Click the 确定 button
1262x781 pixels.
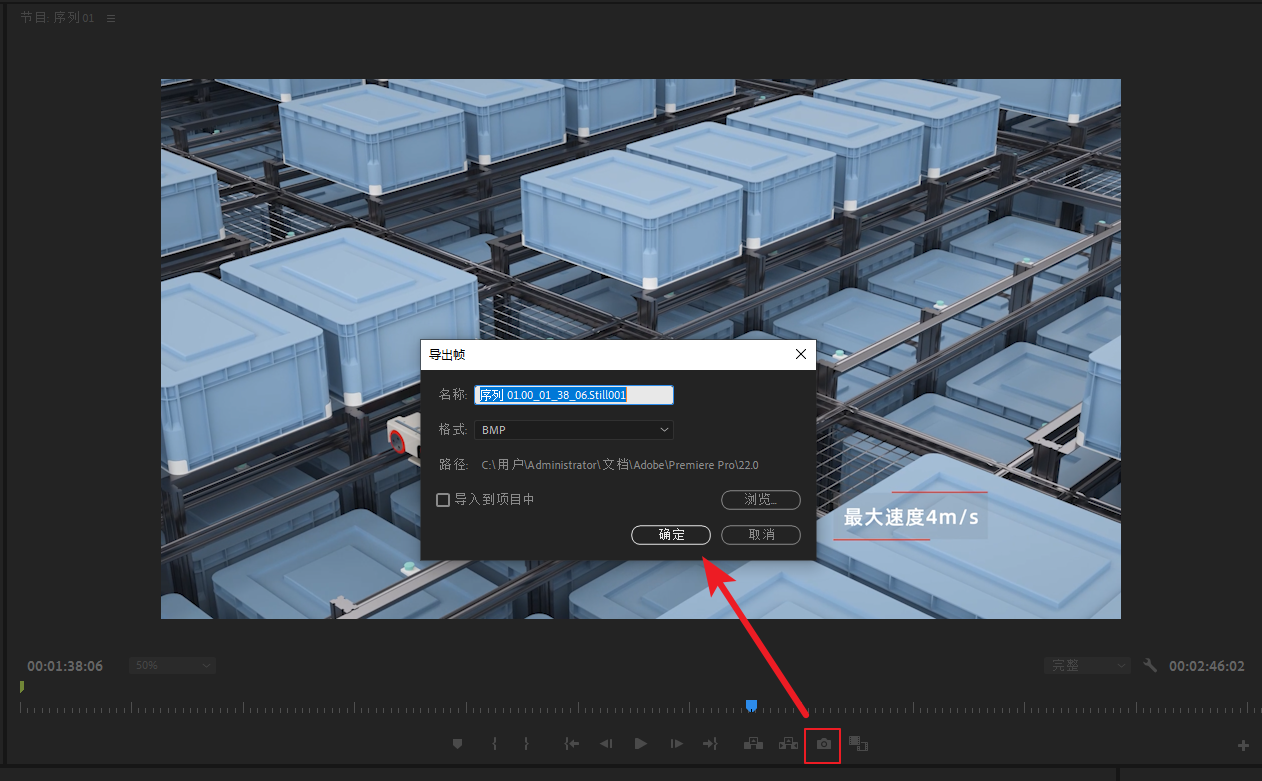[671, 535]
